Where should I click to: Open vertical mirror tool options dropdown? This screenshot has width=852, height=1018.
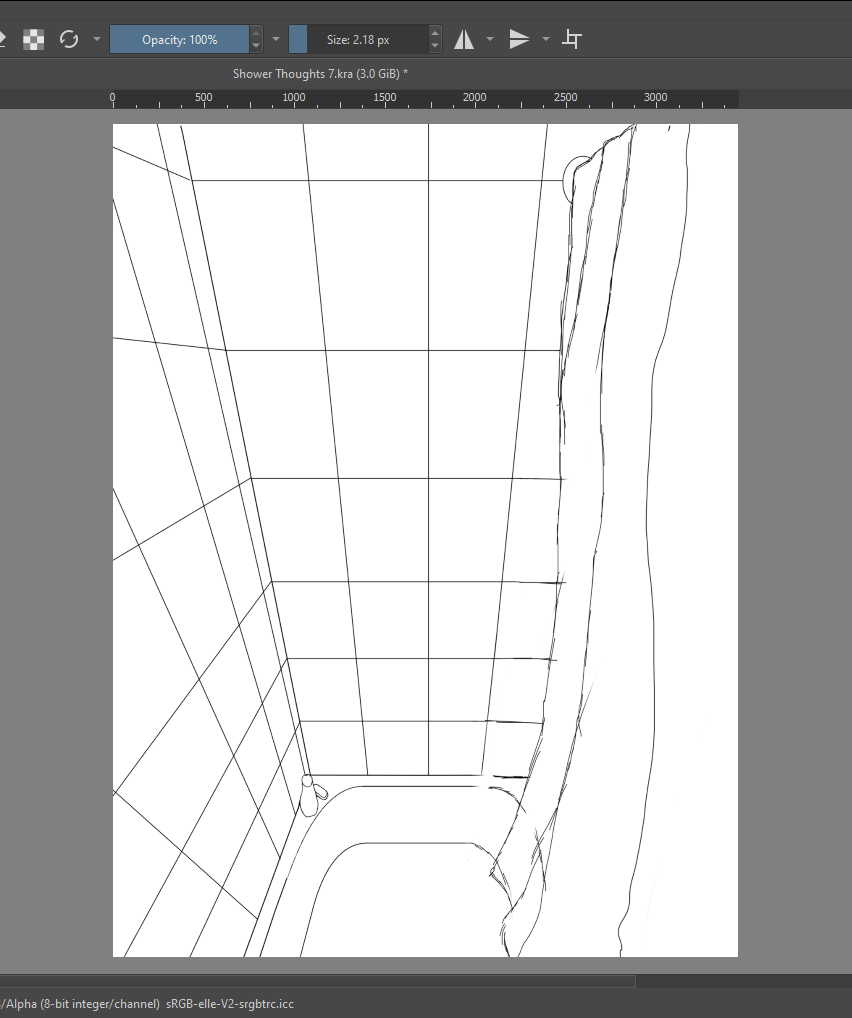[x=546, y=40]
